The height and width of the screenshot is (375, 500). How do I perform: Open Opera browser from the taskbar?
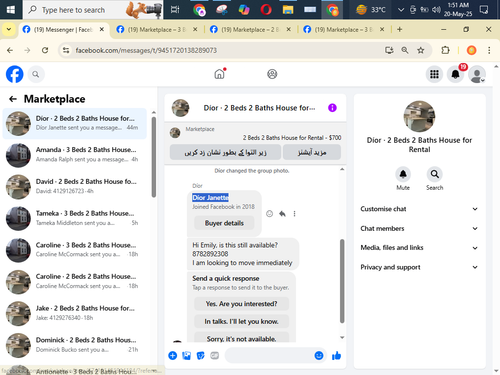[x=266, y=10]
